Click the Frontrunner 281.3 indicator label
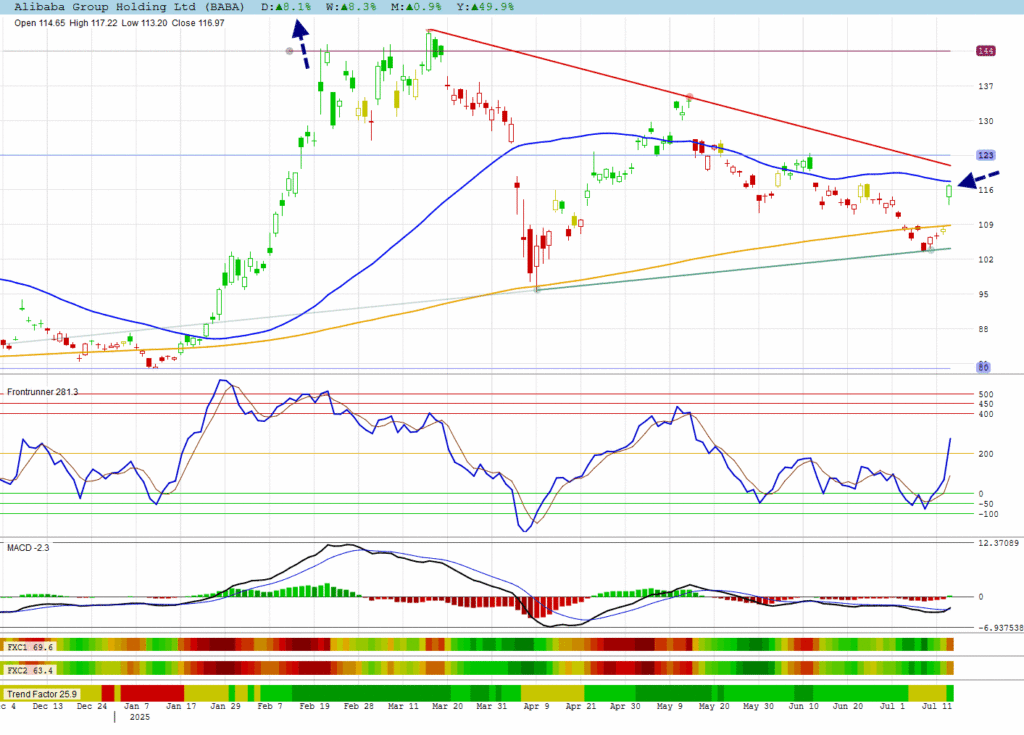 click(42, 392)
